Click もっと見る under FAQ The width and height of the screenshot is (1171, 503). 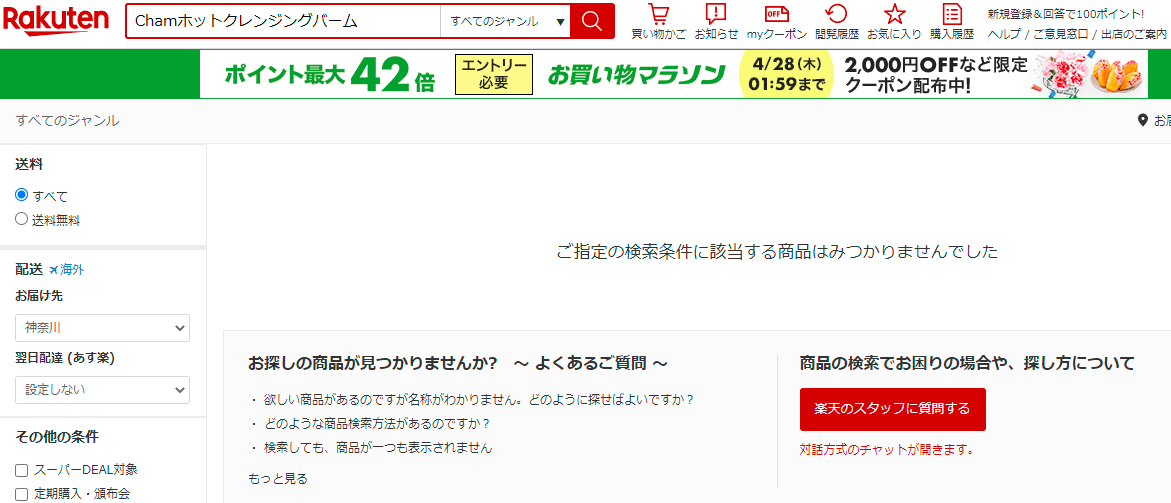[x=278, y=478]
